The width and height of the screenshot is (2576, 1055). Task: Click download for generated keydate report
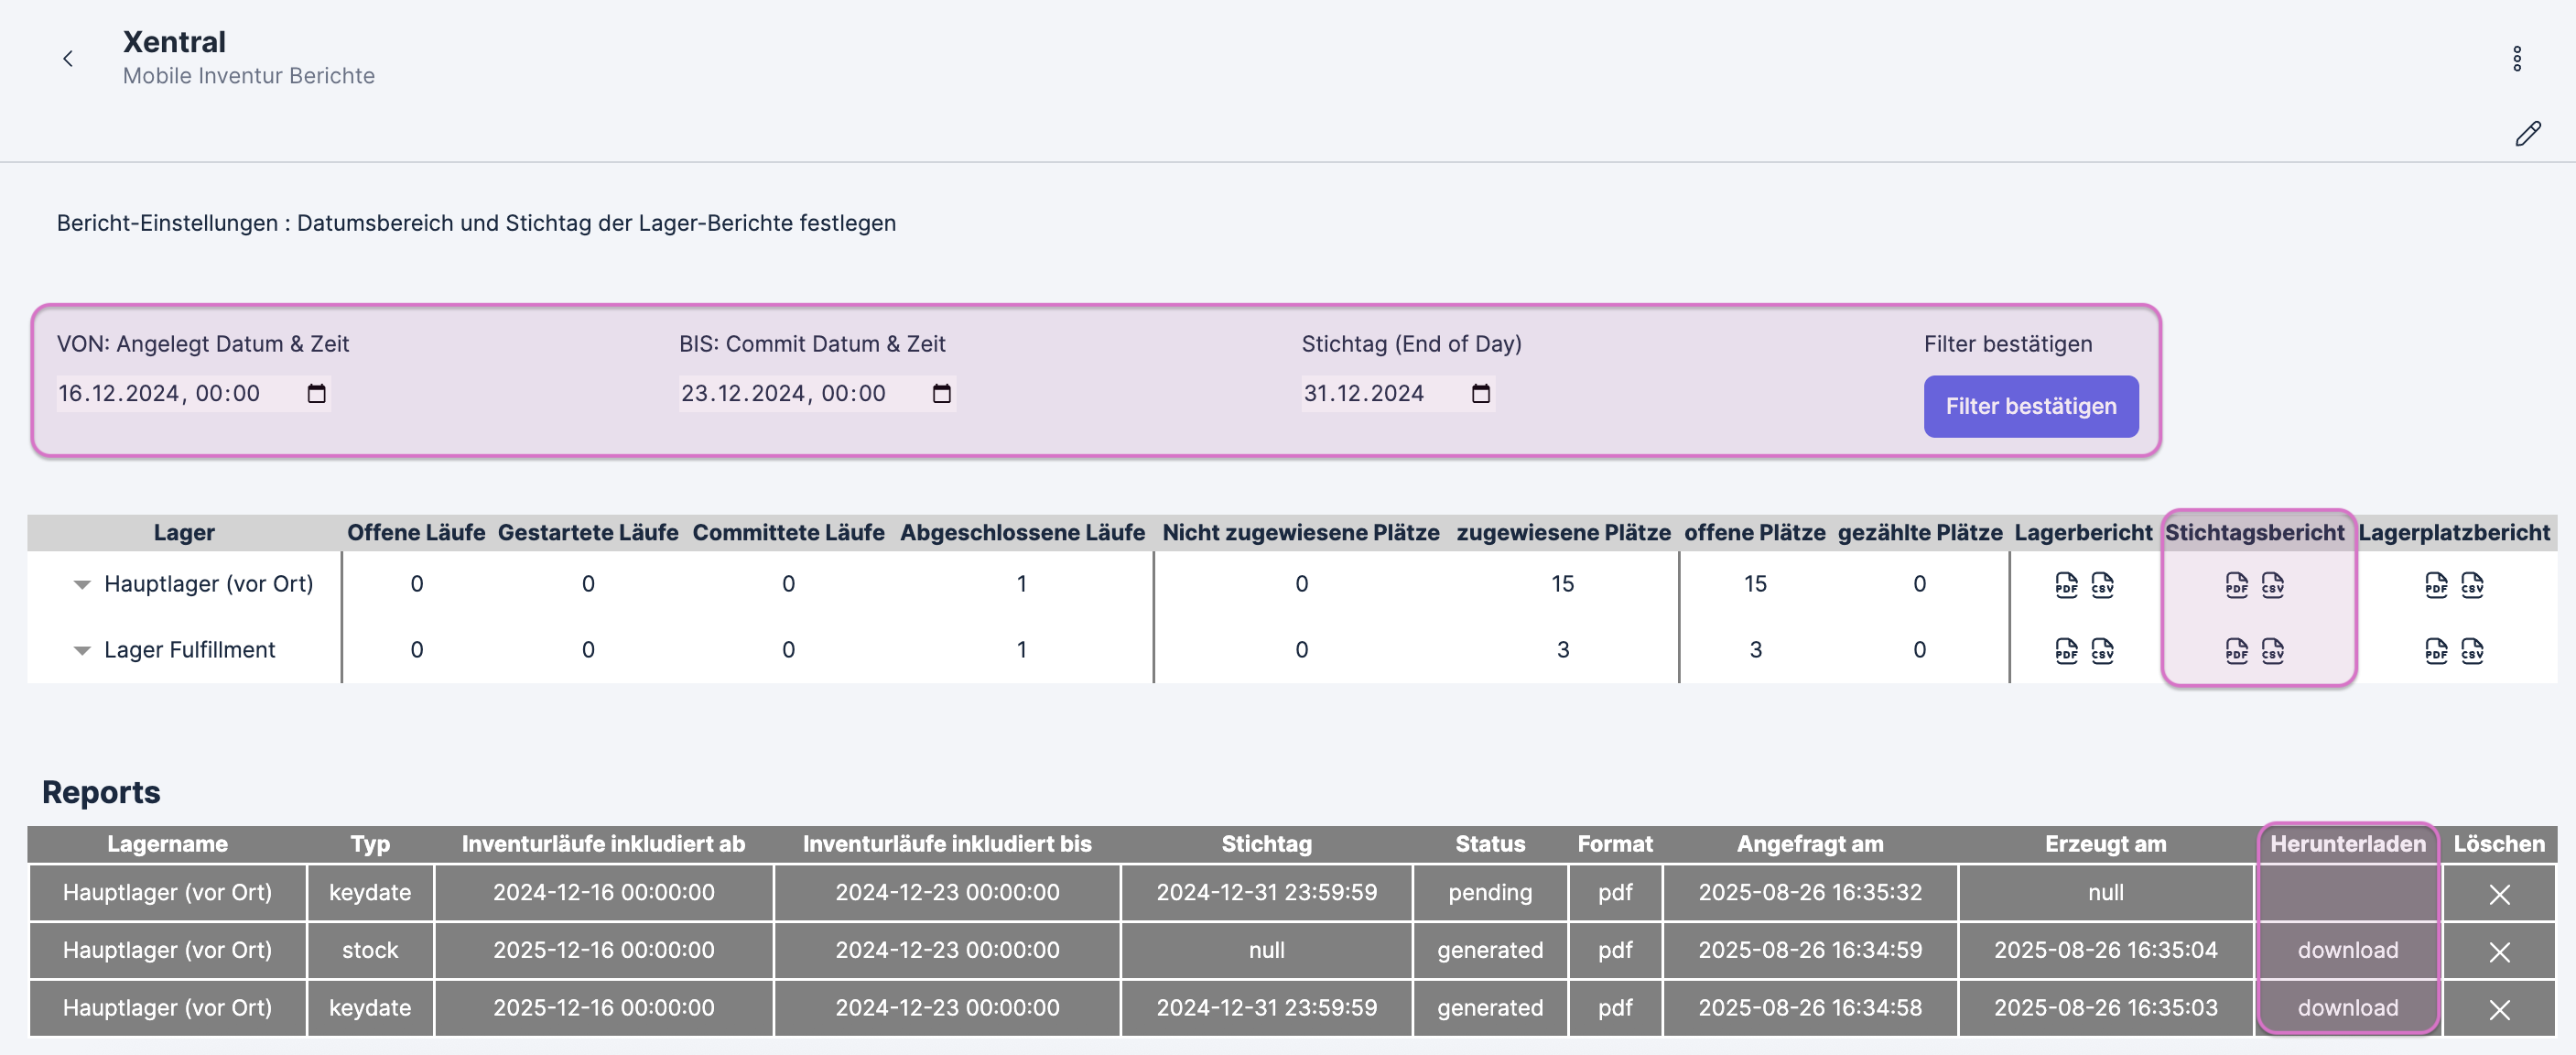[x=2347, y=1008]
